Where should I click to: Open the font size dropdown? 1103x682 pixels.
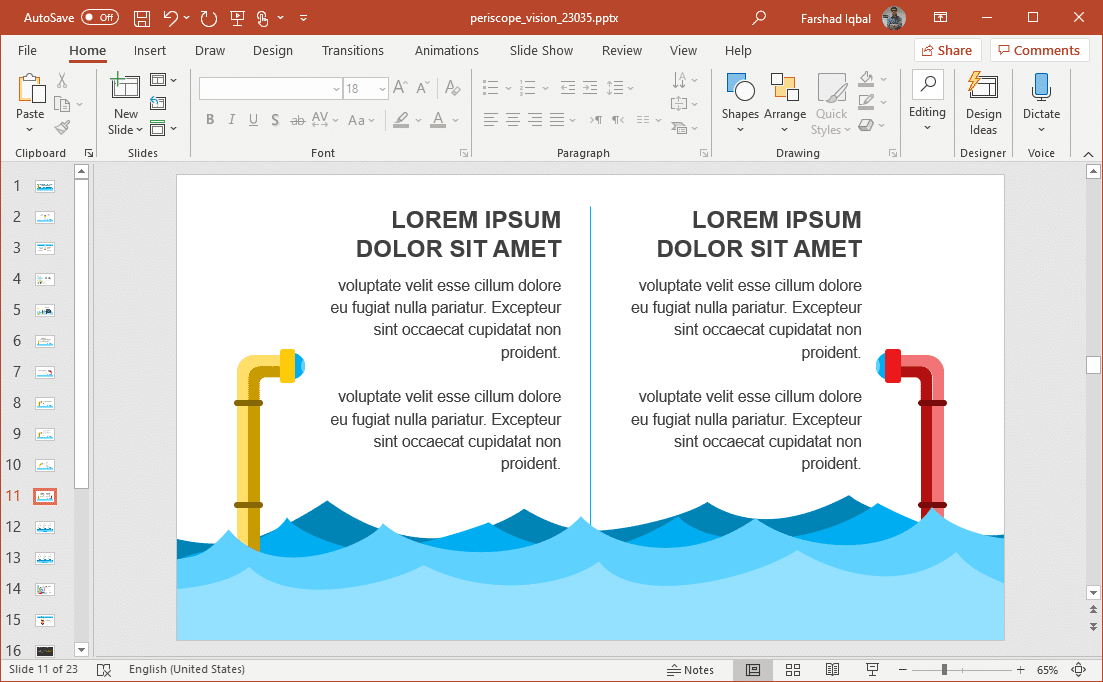point(382,89)
